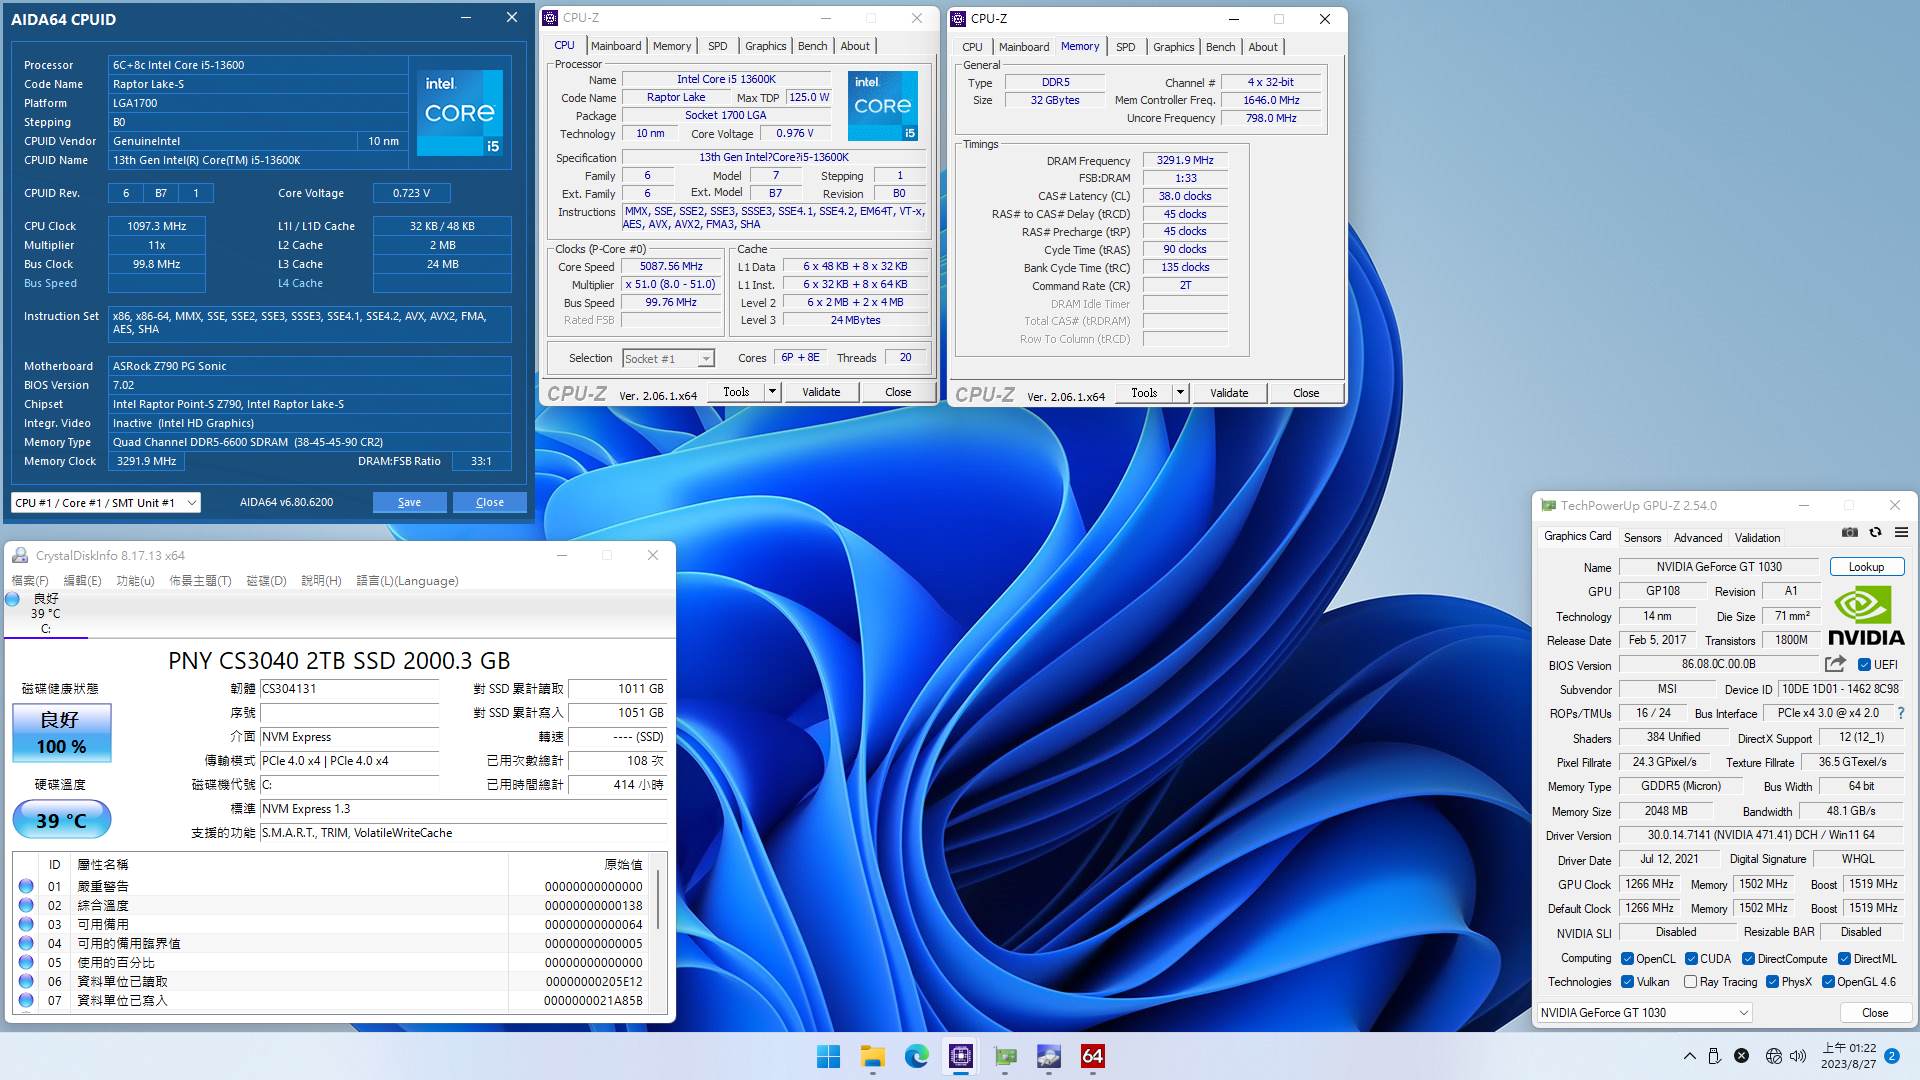
Task: Click the USB safely remove tray icon
Action: [x=1714, y=1056]
